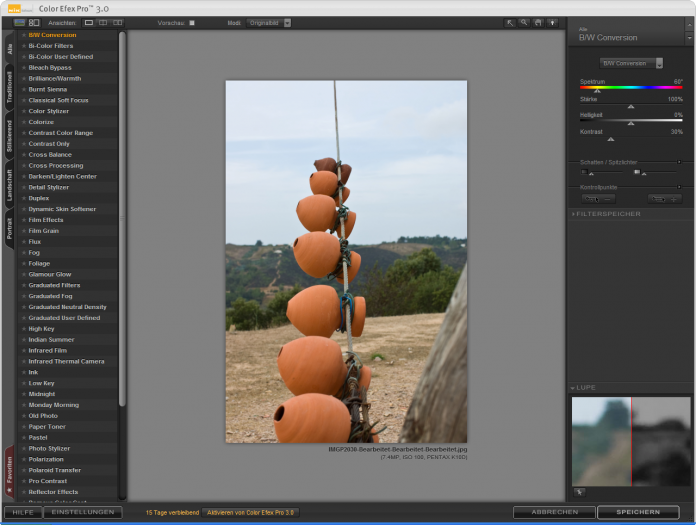Select the arrow pointer tool
Screen dimensions: 696x525
[509, 22]
